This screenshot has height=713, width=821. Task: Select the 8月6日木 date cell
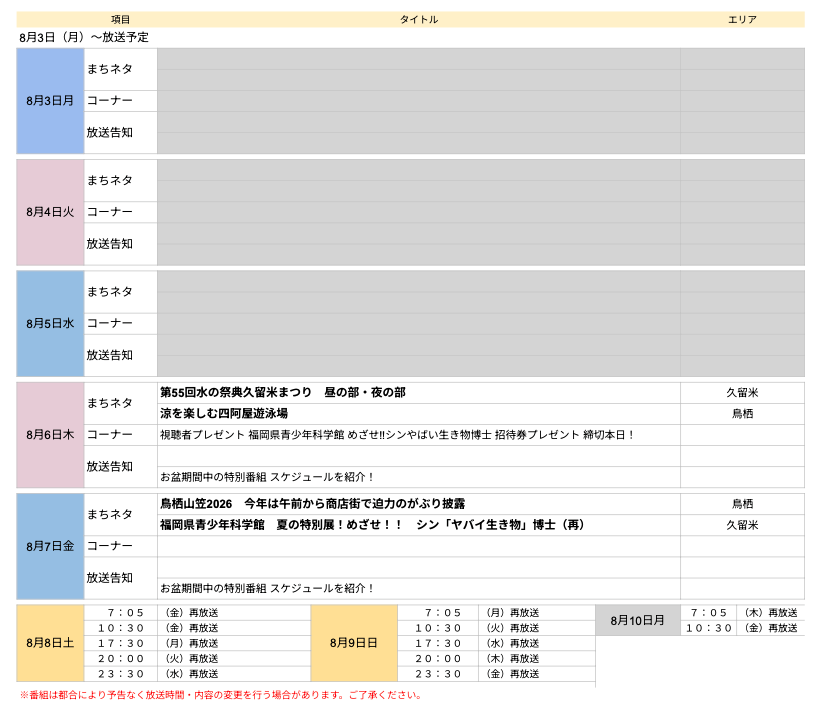click(50, 435)
